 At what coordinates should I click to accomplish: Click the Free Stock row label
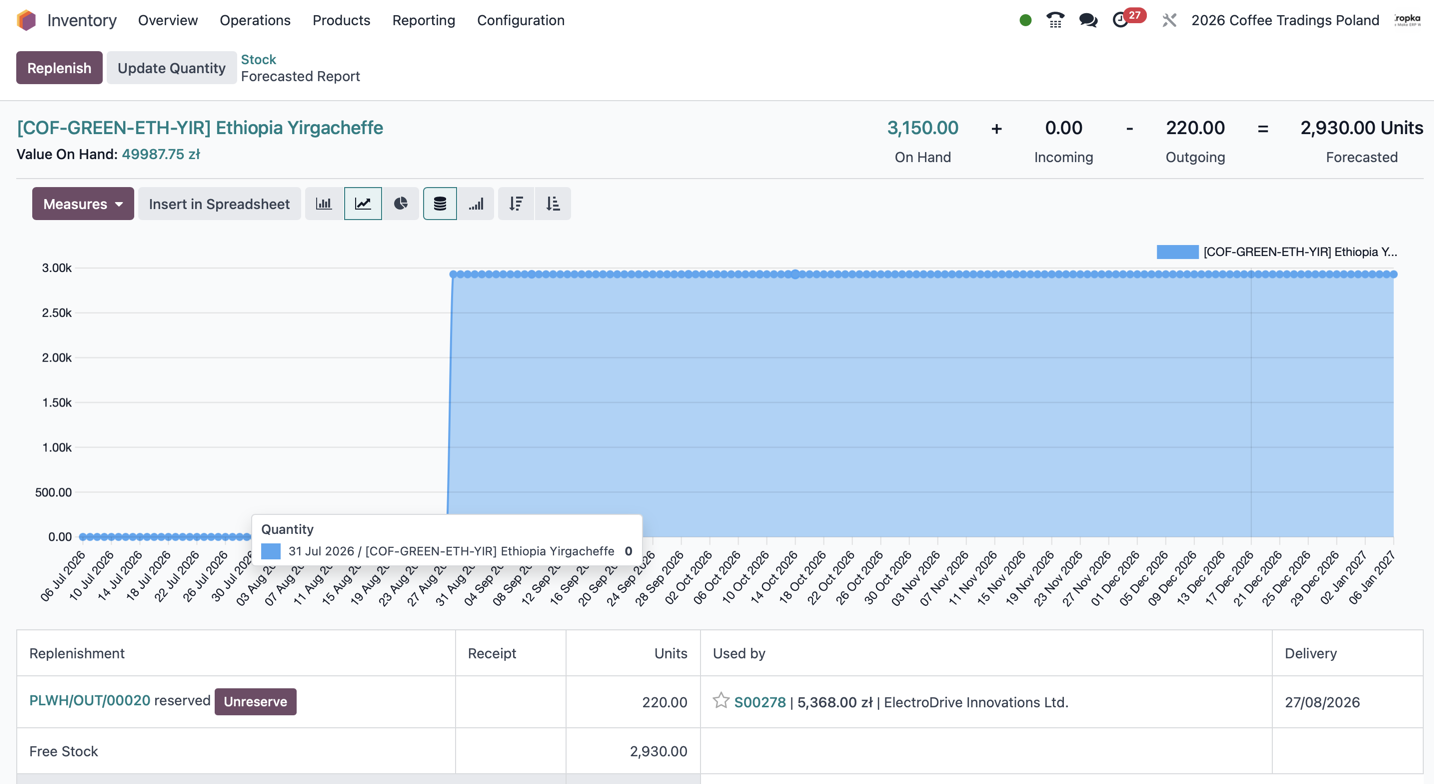click(63, 751)
